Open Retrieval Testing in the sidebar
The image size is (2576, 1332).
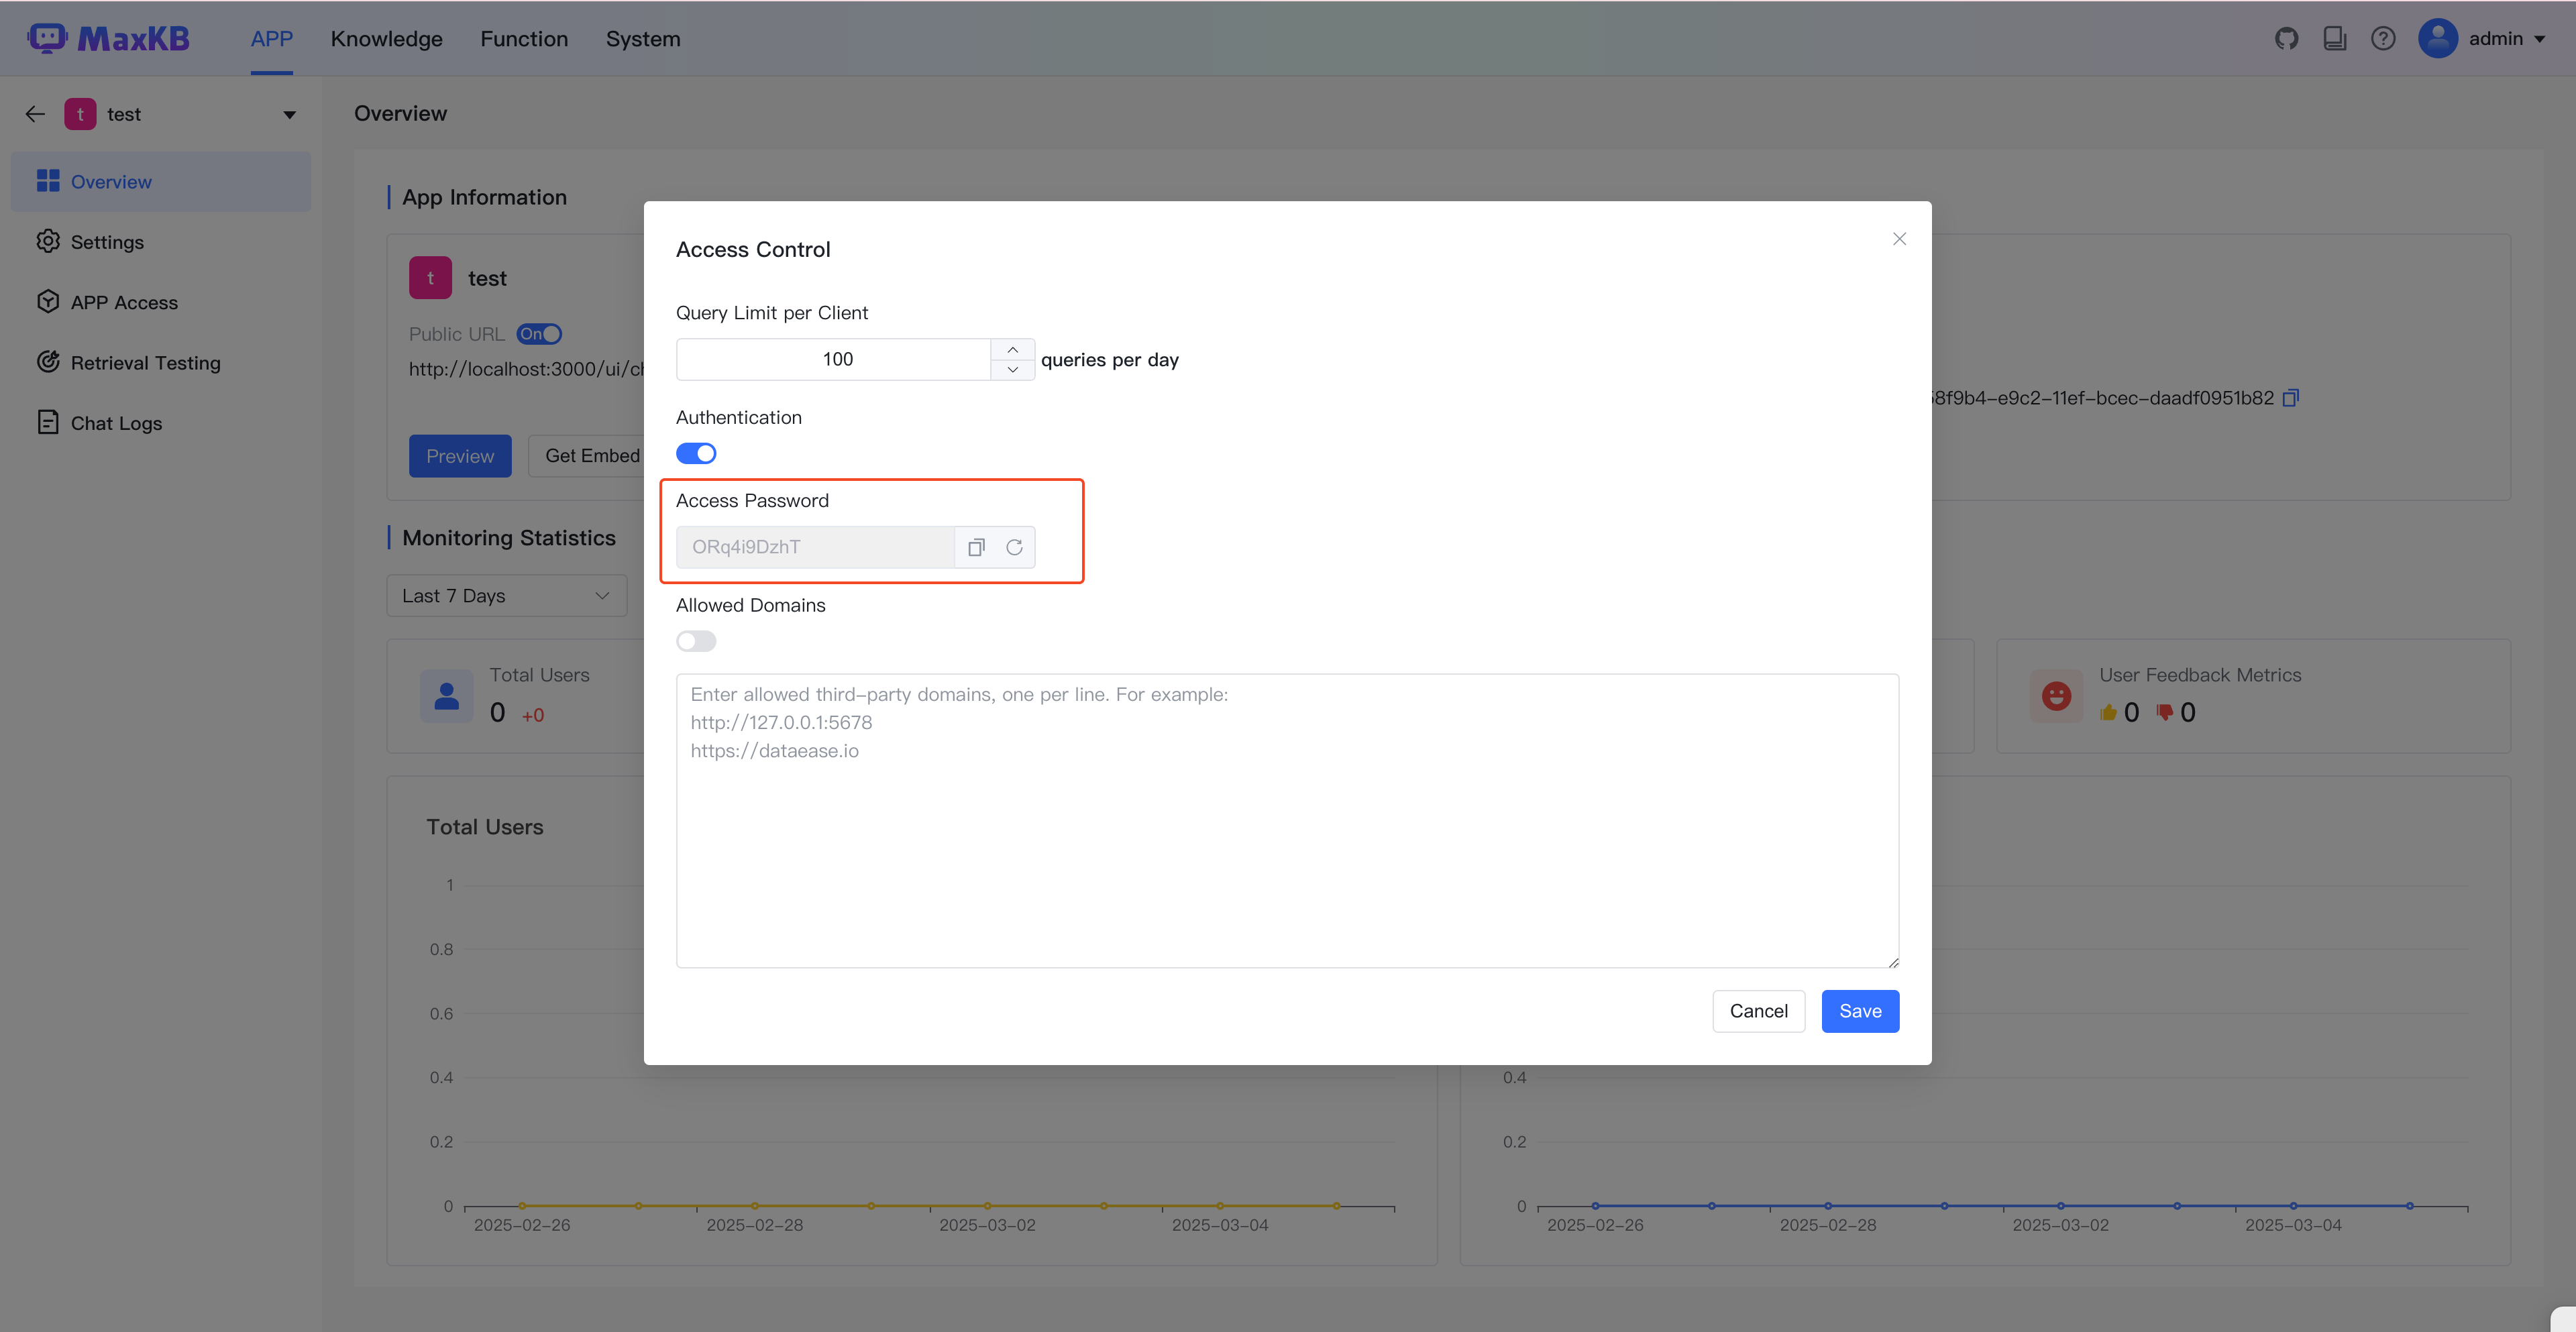[x=161, y=363]
